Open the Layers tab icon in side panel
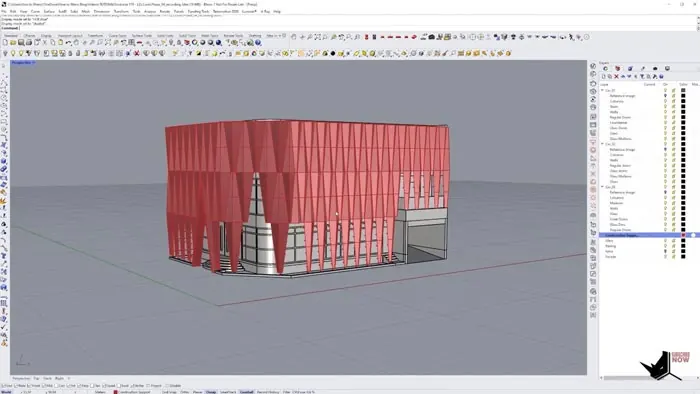Image resolution: width=700 pixels, height=394 pixels. (618, 68)
